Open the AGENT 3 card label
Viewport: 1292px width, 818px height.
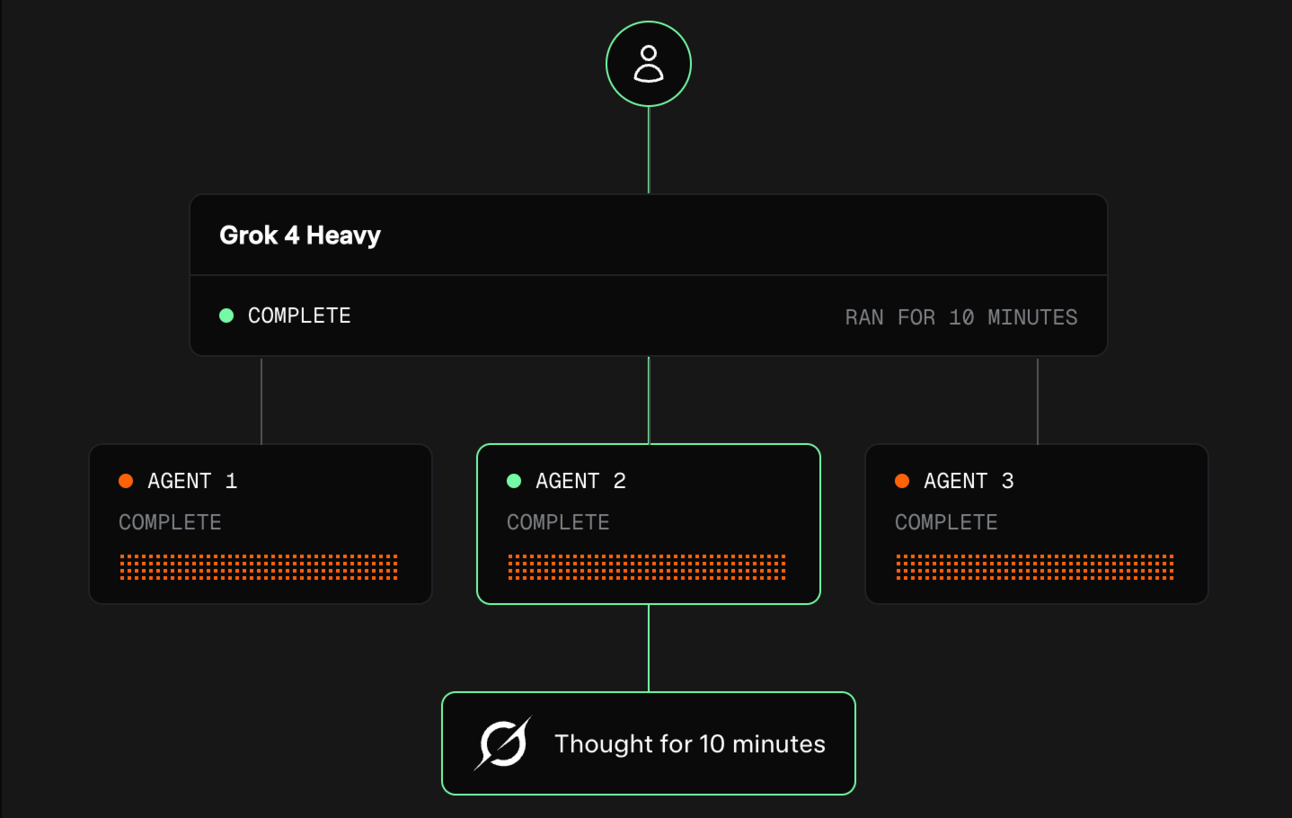coord(968,481)
